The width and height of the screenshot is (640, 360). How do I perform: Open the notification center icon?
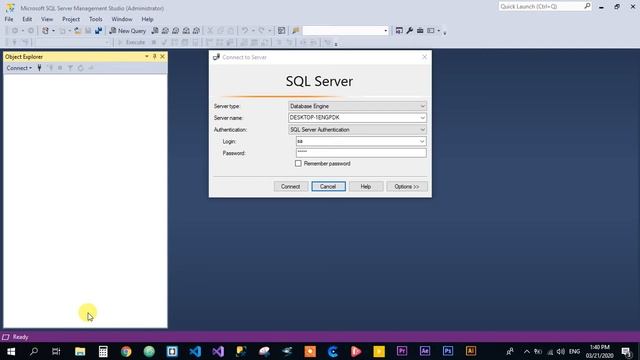point(627,351)
